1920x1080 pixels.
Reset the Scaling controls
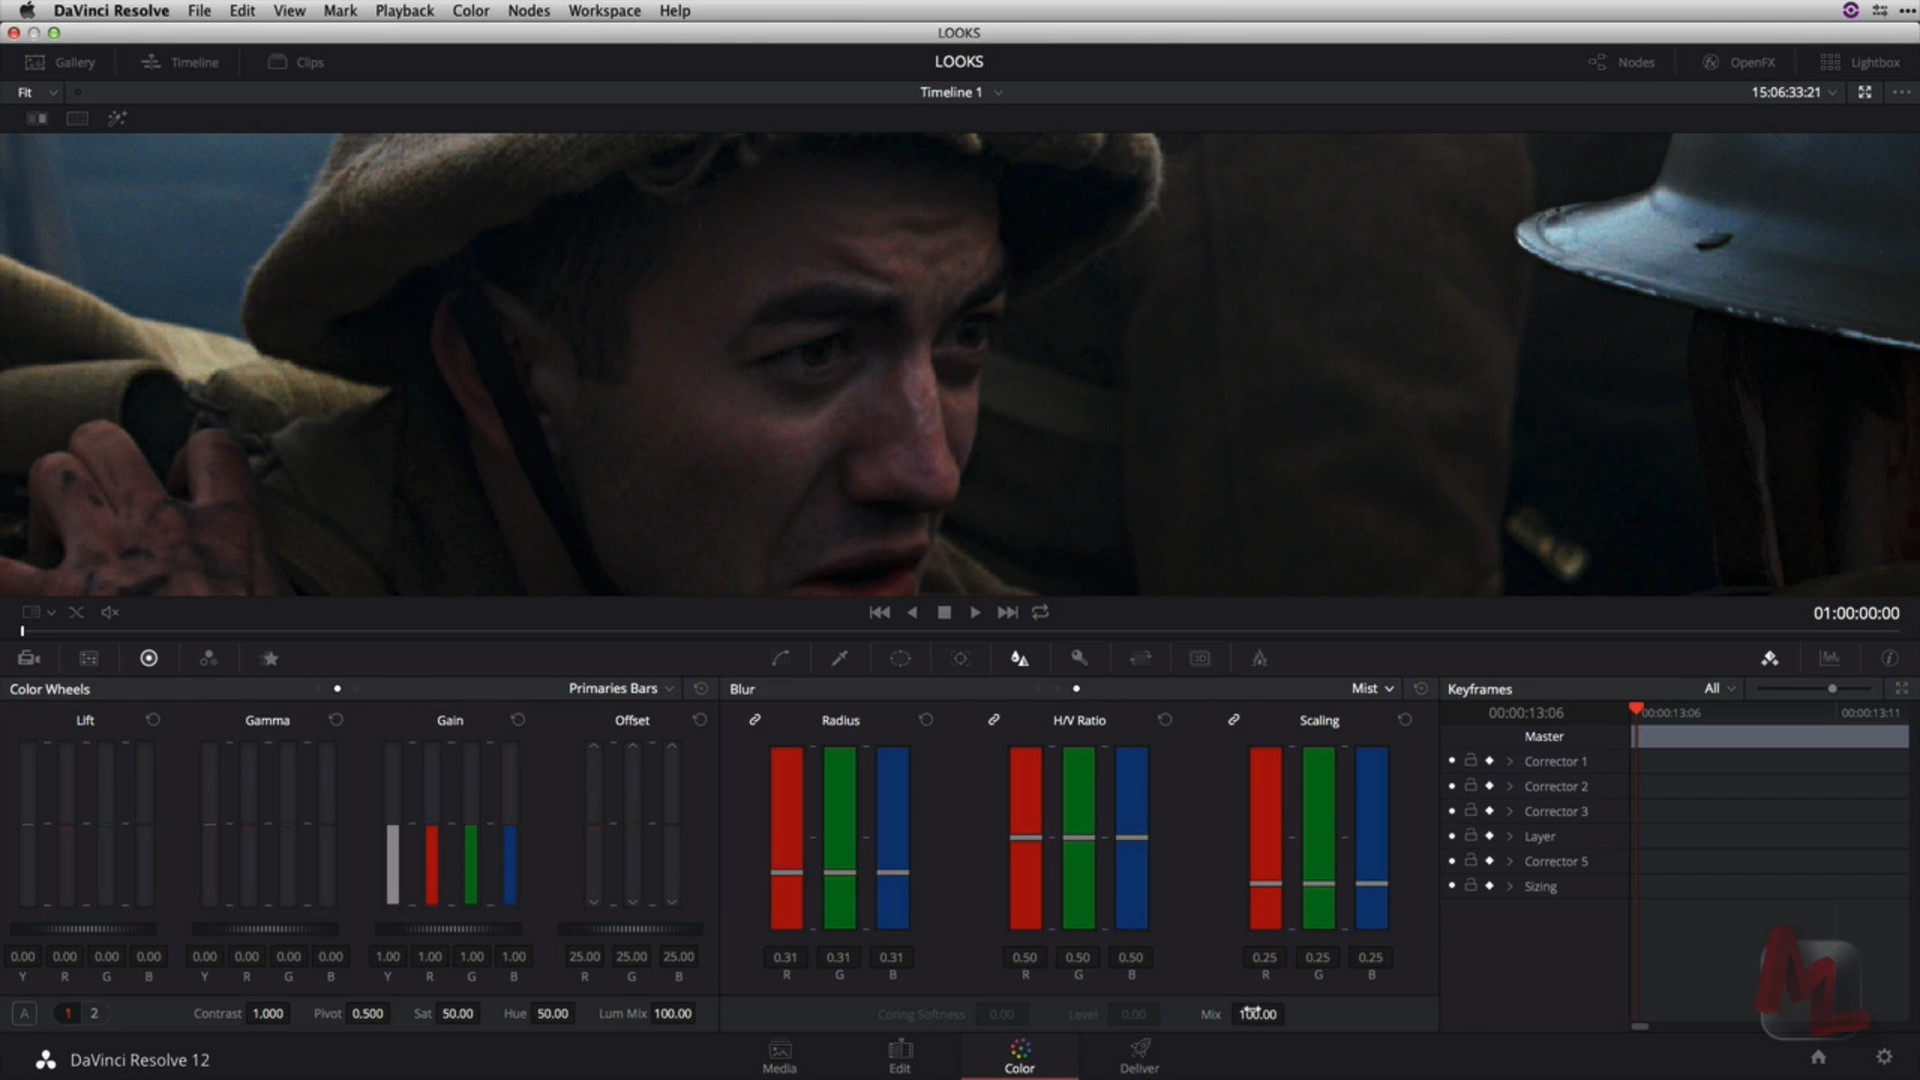tap(1405, 720)
